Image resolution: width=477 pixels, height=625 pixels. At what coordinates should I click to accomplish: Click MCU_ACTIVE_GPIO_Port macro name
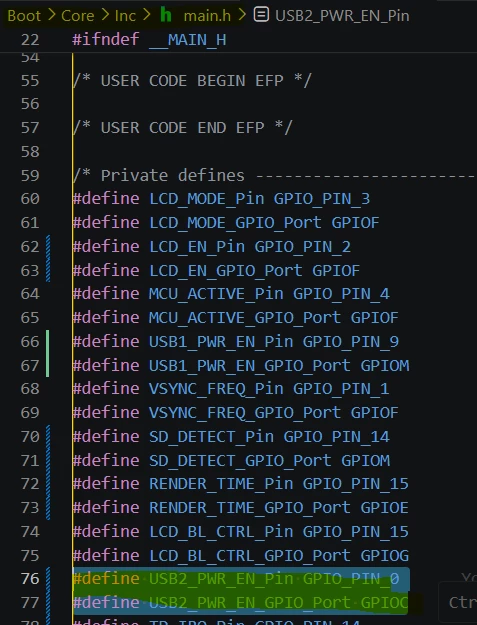(x=245, y=318)
